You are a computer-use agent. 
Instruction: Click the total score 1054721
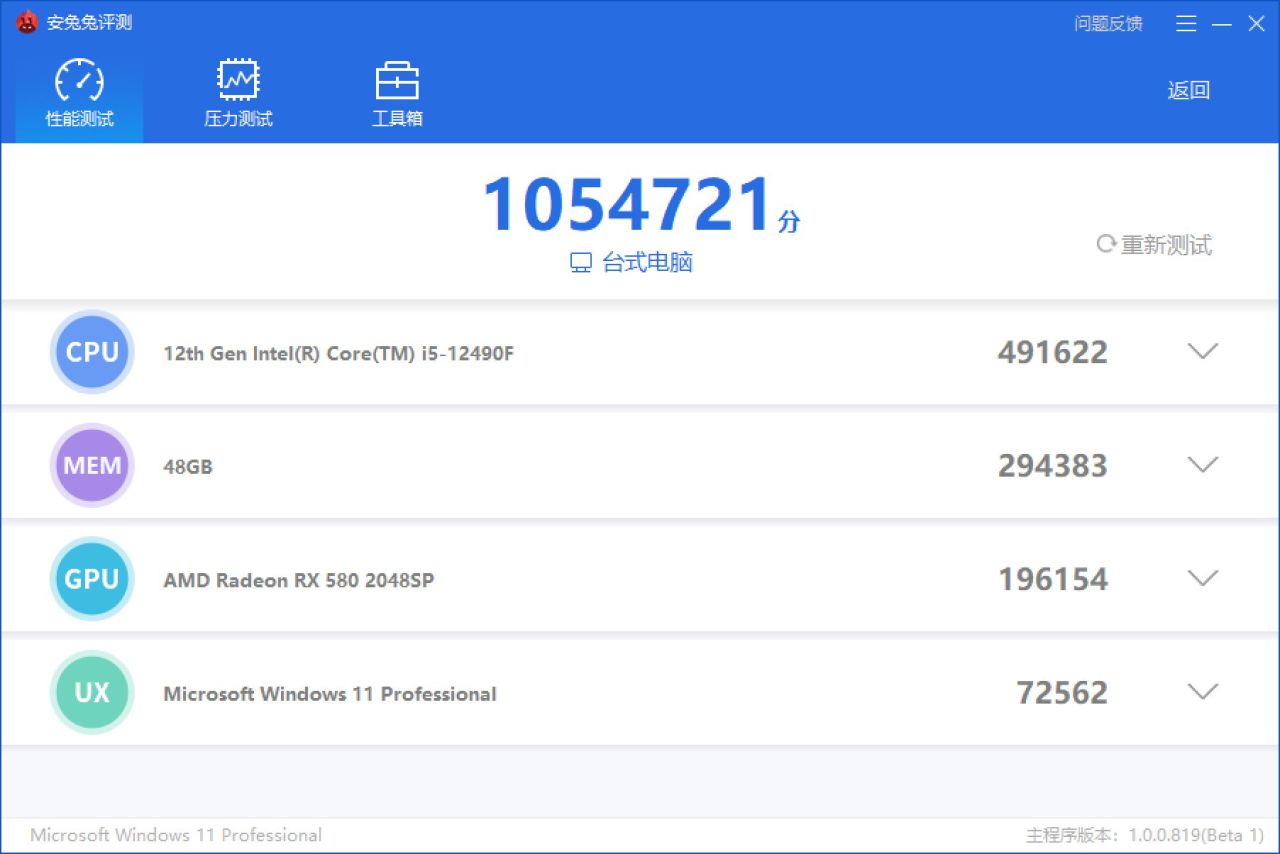pyautogui.click(x=629, y=205)
